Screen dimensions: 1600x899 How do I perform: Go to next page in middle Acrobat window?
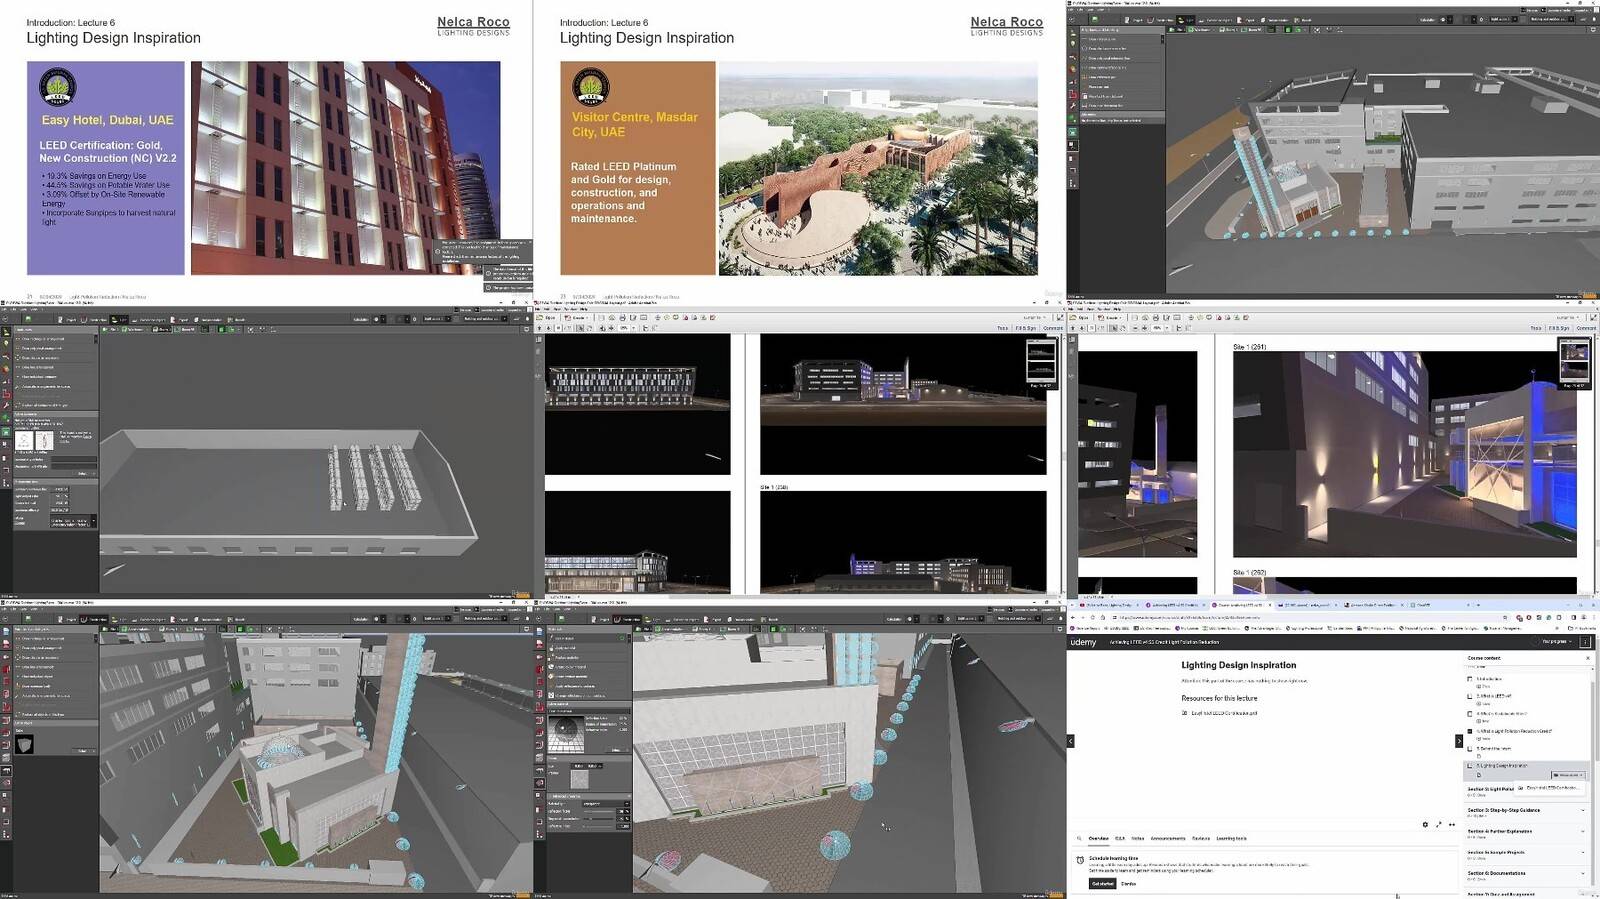pyautogui.click(x=548, y=328)
